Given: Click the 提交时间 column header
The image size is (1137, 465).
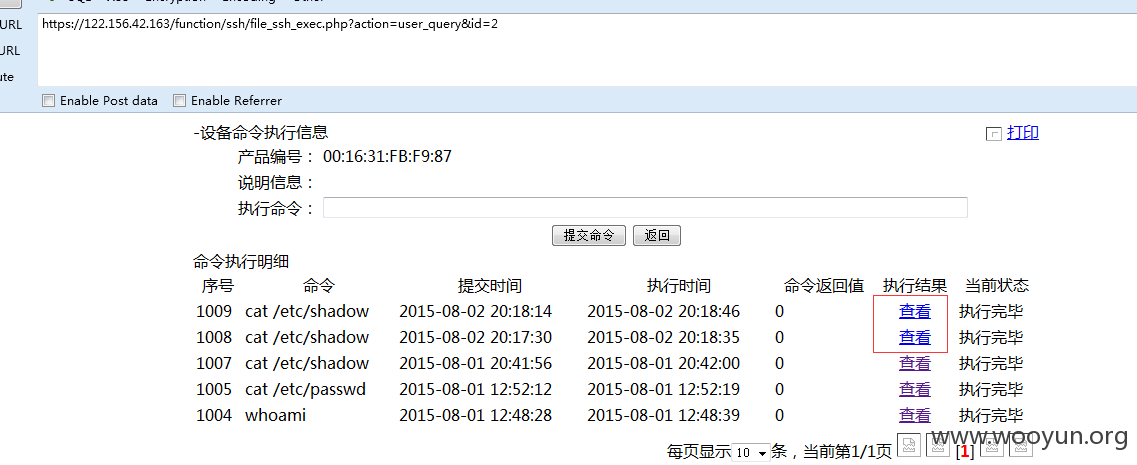Looking at the screenshot, I should pyautogui.click(x=489, y=286).
